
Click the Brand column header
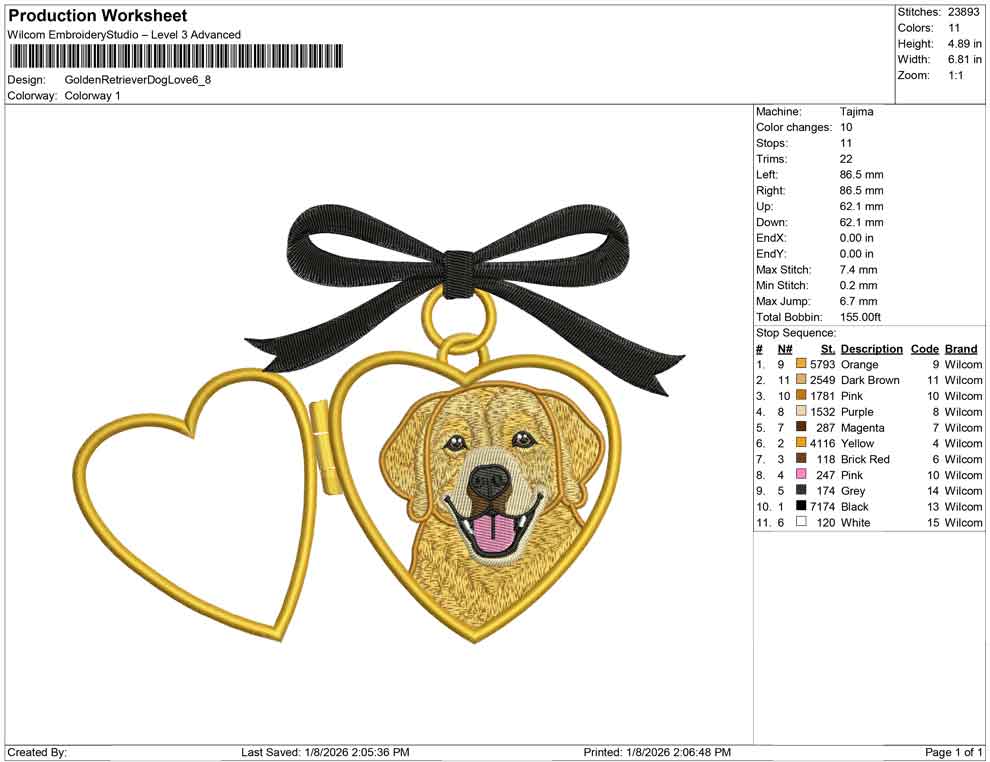tap(960, 348)
